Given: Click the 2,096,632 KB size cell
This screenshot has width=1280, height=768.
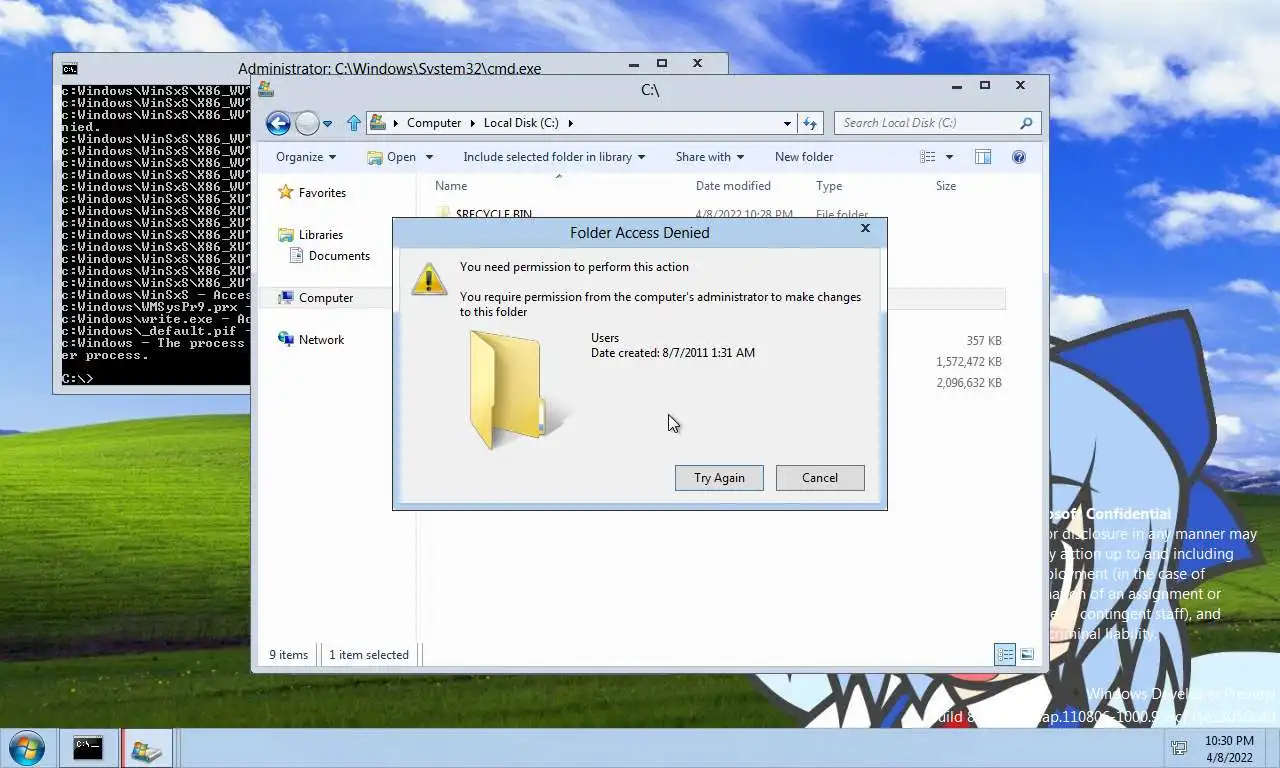Looking at the screenshot, I should coord(969,383).
